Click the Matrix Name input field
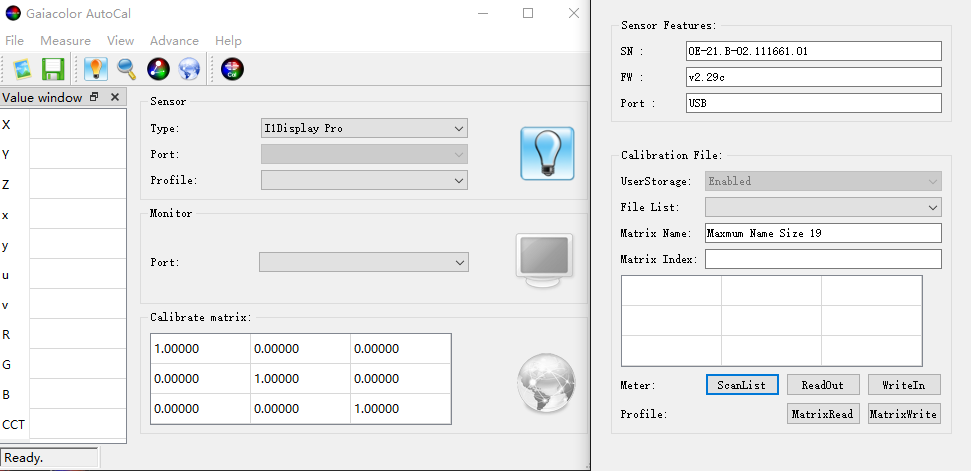The image size is (971, 471). (823, 233)
